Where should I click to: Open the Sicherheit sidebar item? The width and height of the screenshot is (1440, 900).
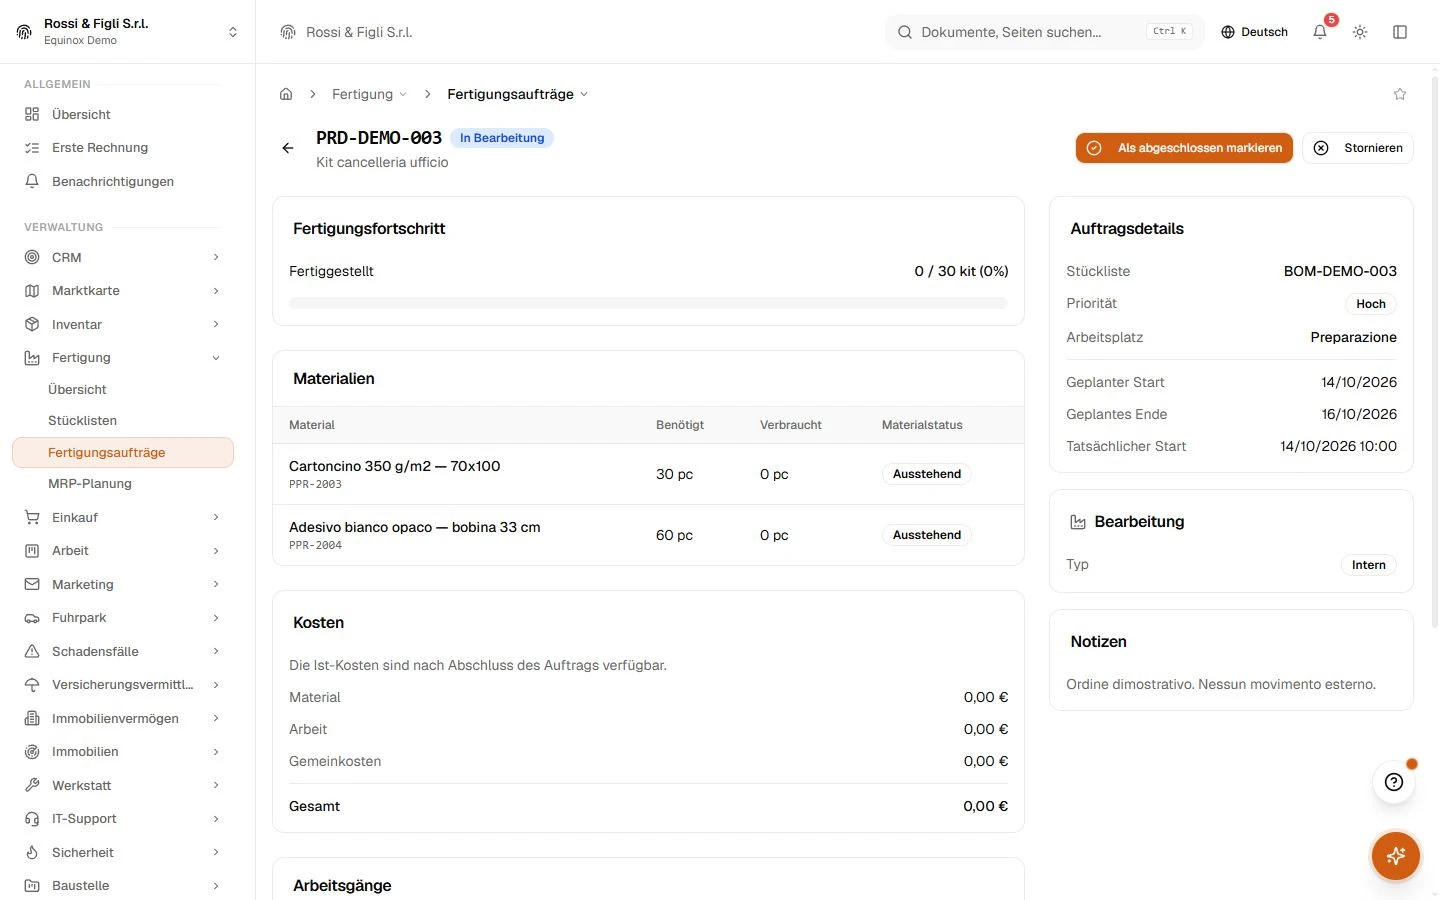coord(122,852)
